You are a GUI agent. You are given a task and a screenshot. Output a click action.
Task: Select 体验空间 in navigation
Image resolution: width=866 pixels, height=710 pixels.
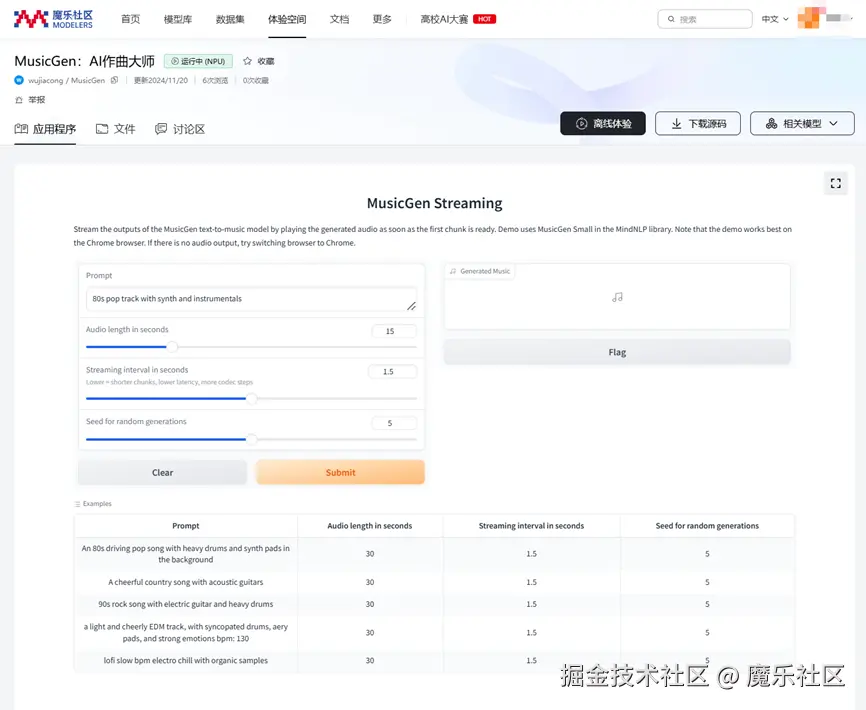coord(287,19)
